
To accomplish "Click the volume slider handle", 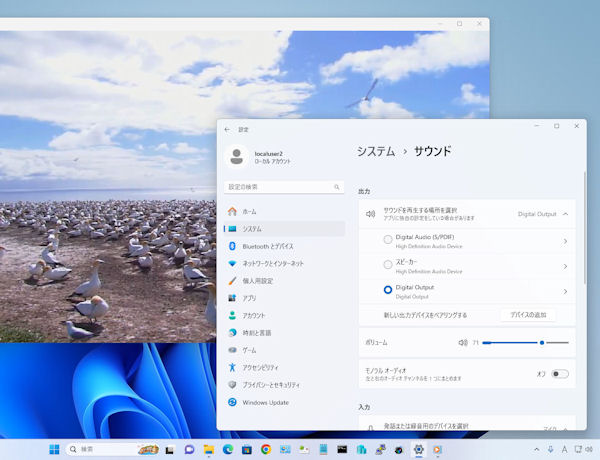I will (542, 343).
